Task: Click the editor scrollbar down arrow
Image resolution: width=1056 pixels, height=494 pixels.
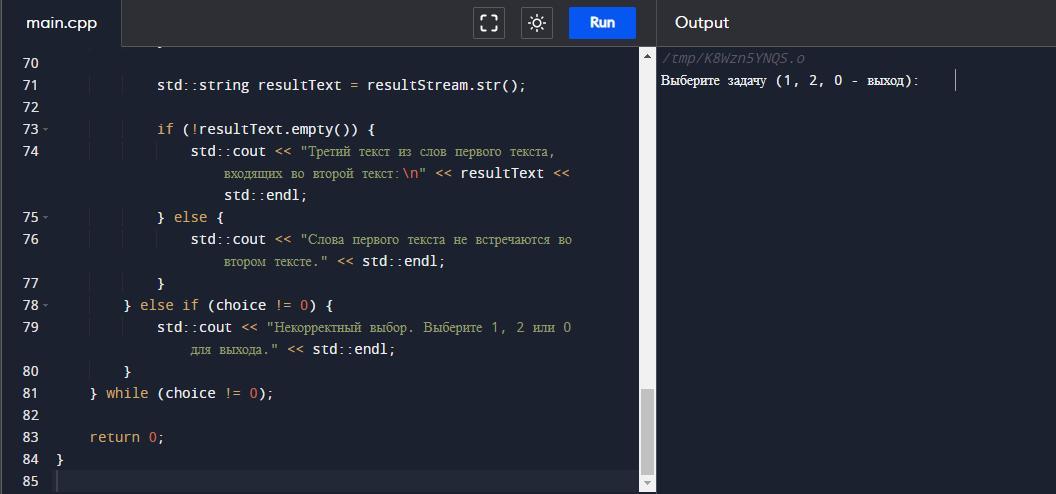Action: click(647, 483)
